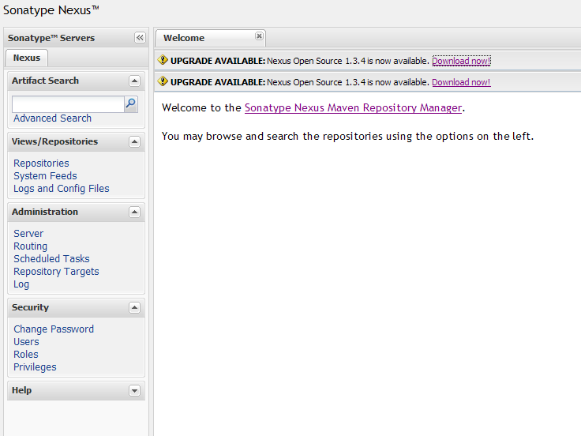Open the Change Password option
The height and width of the screenshot is (436, 581).
(x=53, y=329)
